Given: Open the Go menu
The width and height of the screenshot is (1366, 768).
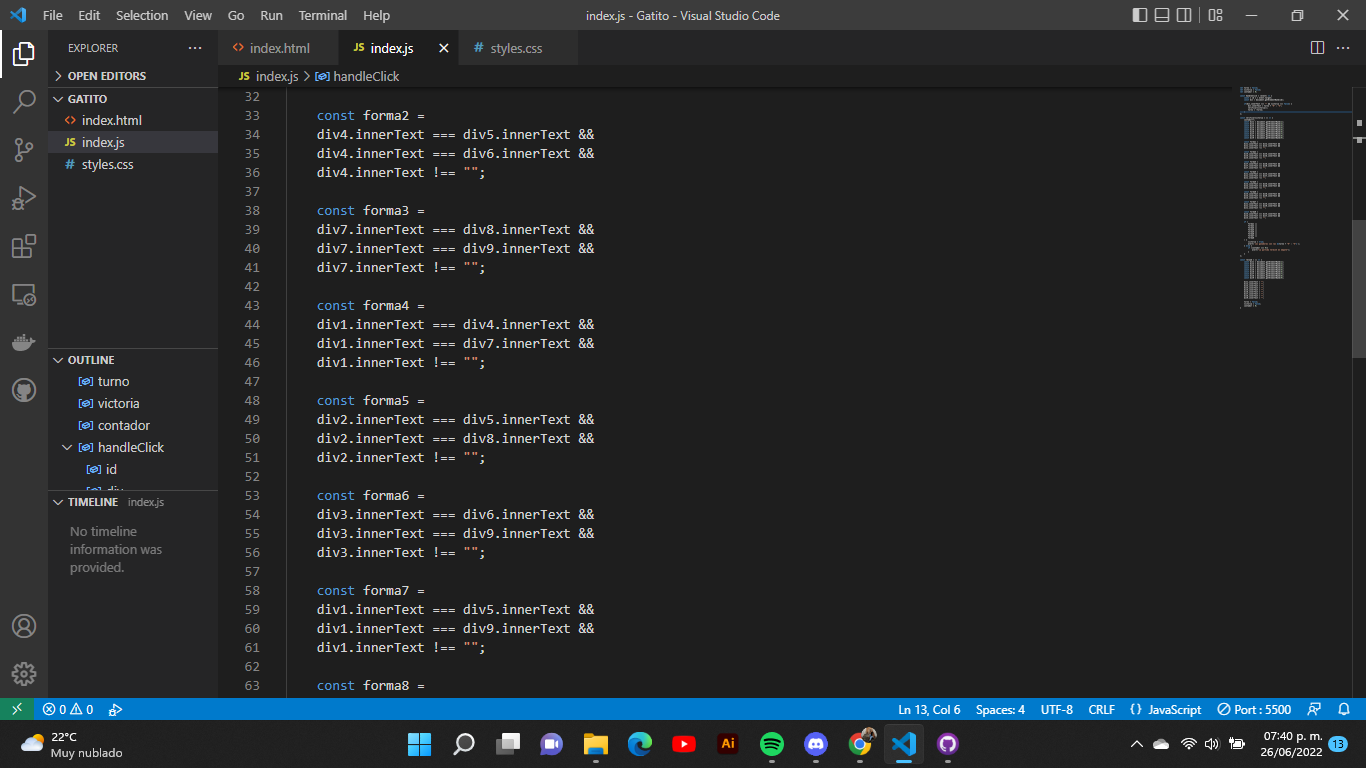Looking at the screenshot, I should (x=236, y=15).
